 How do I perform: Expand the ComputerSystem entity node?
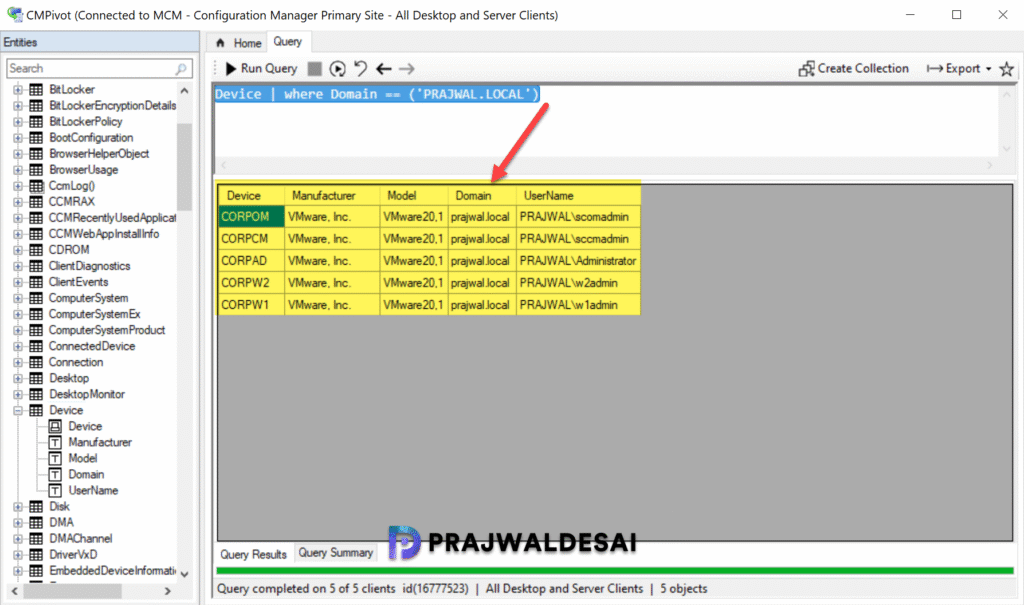click(18, 299)
